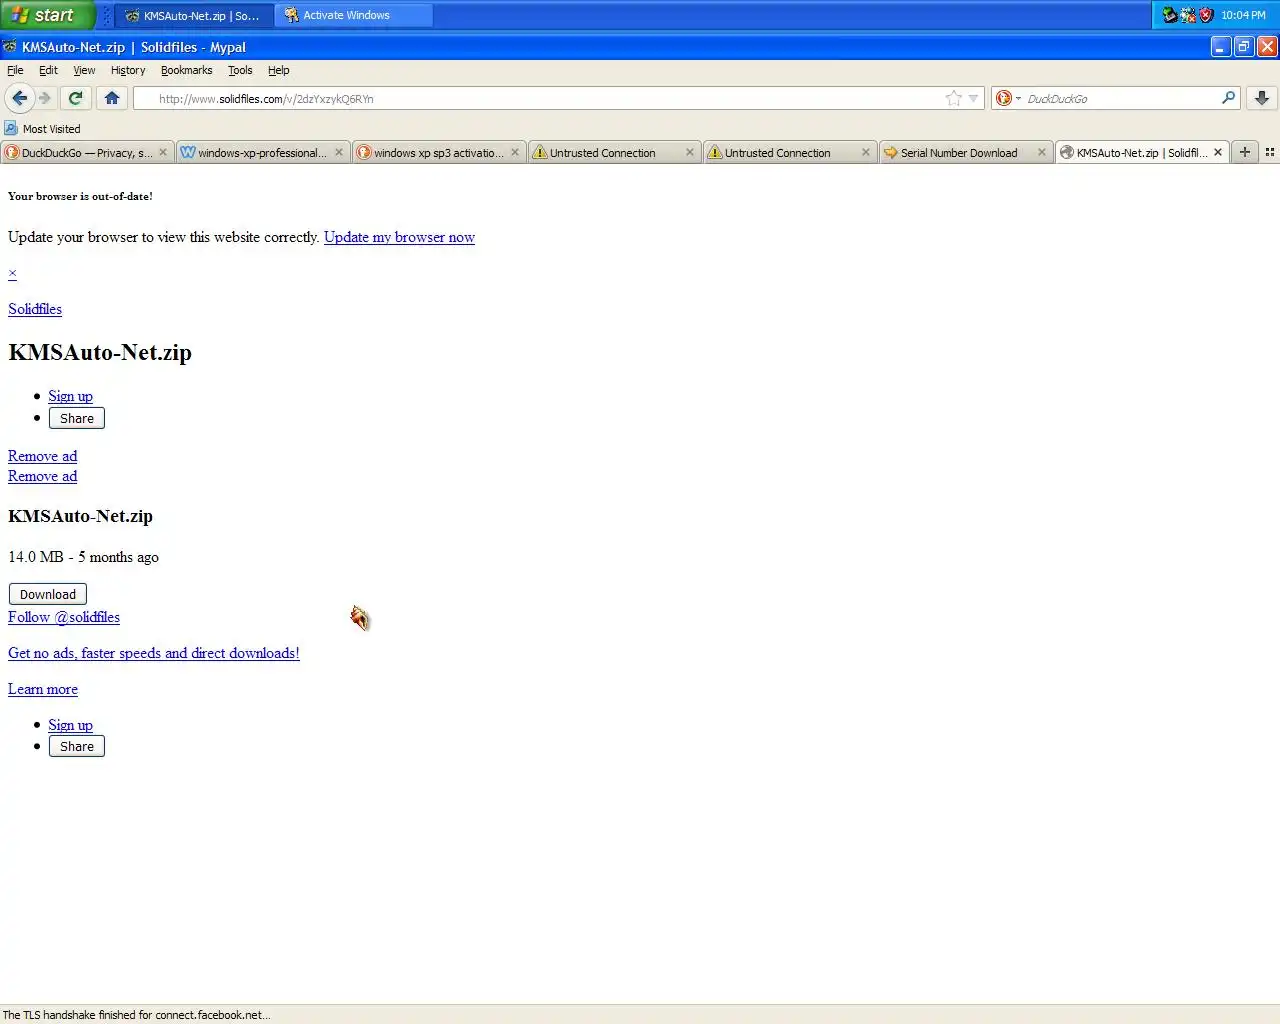Close the DuckDuckGo Privacy tab
1280x1024 pixels.
[x=163, y=152]
